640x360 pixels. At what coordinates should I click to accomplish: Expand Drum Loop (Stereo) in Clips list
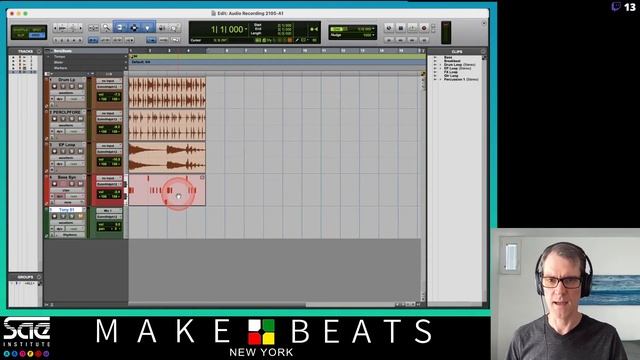pyautogui.click(x=440, y=64)
